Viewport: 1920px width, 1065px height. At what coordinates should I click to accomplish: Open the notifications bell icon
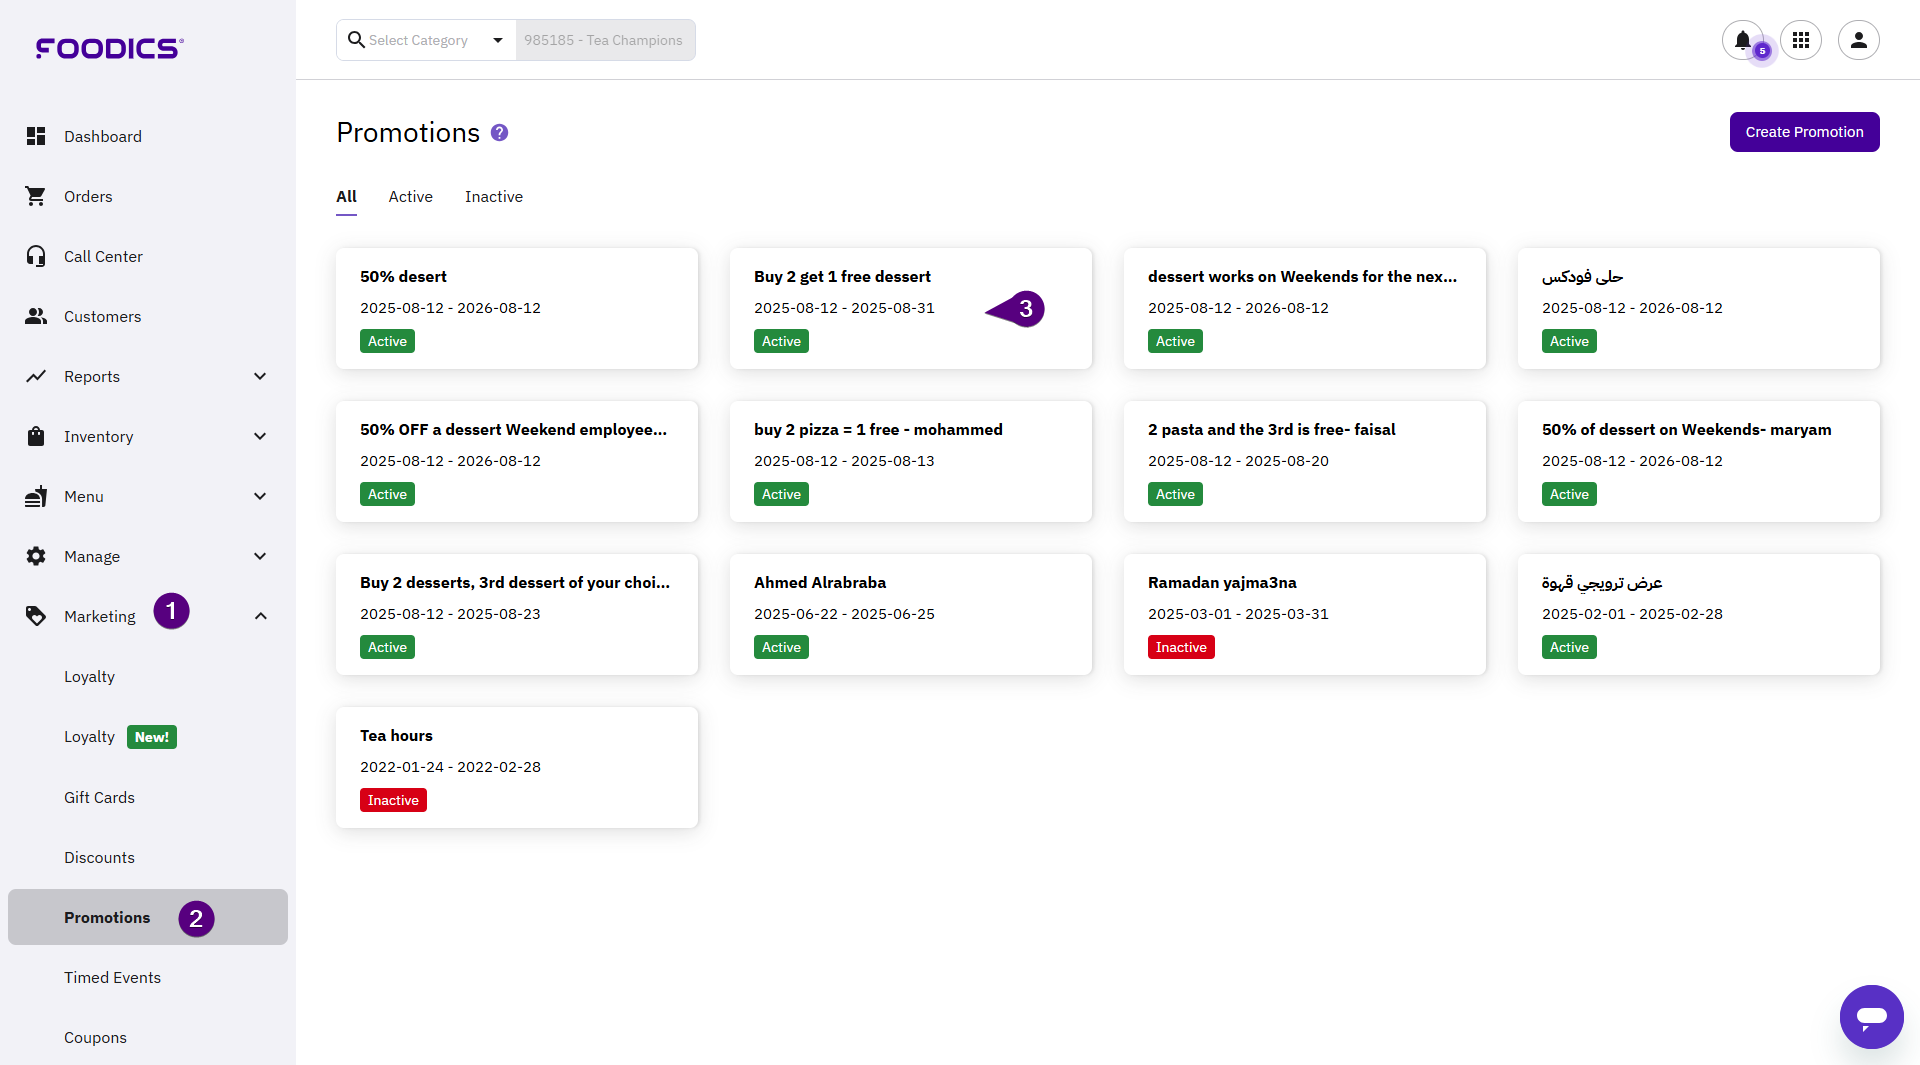1742,40
